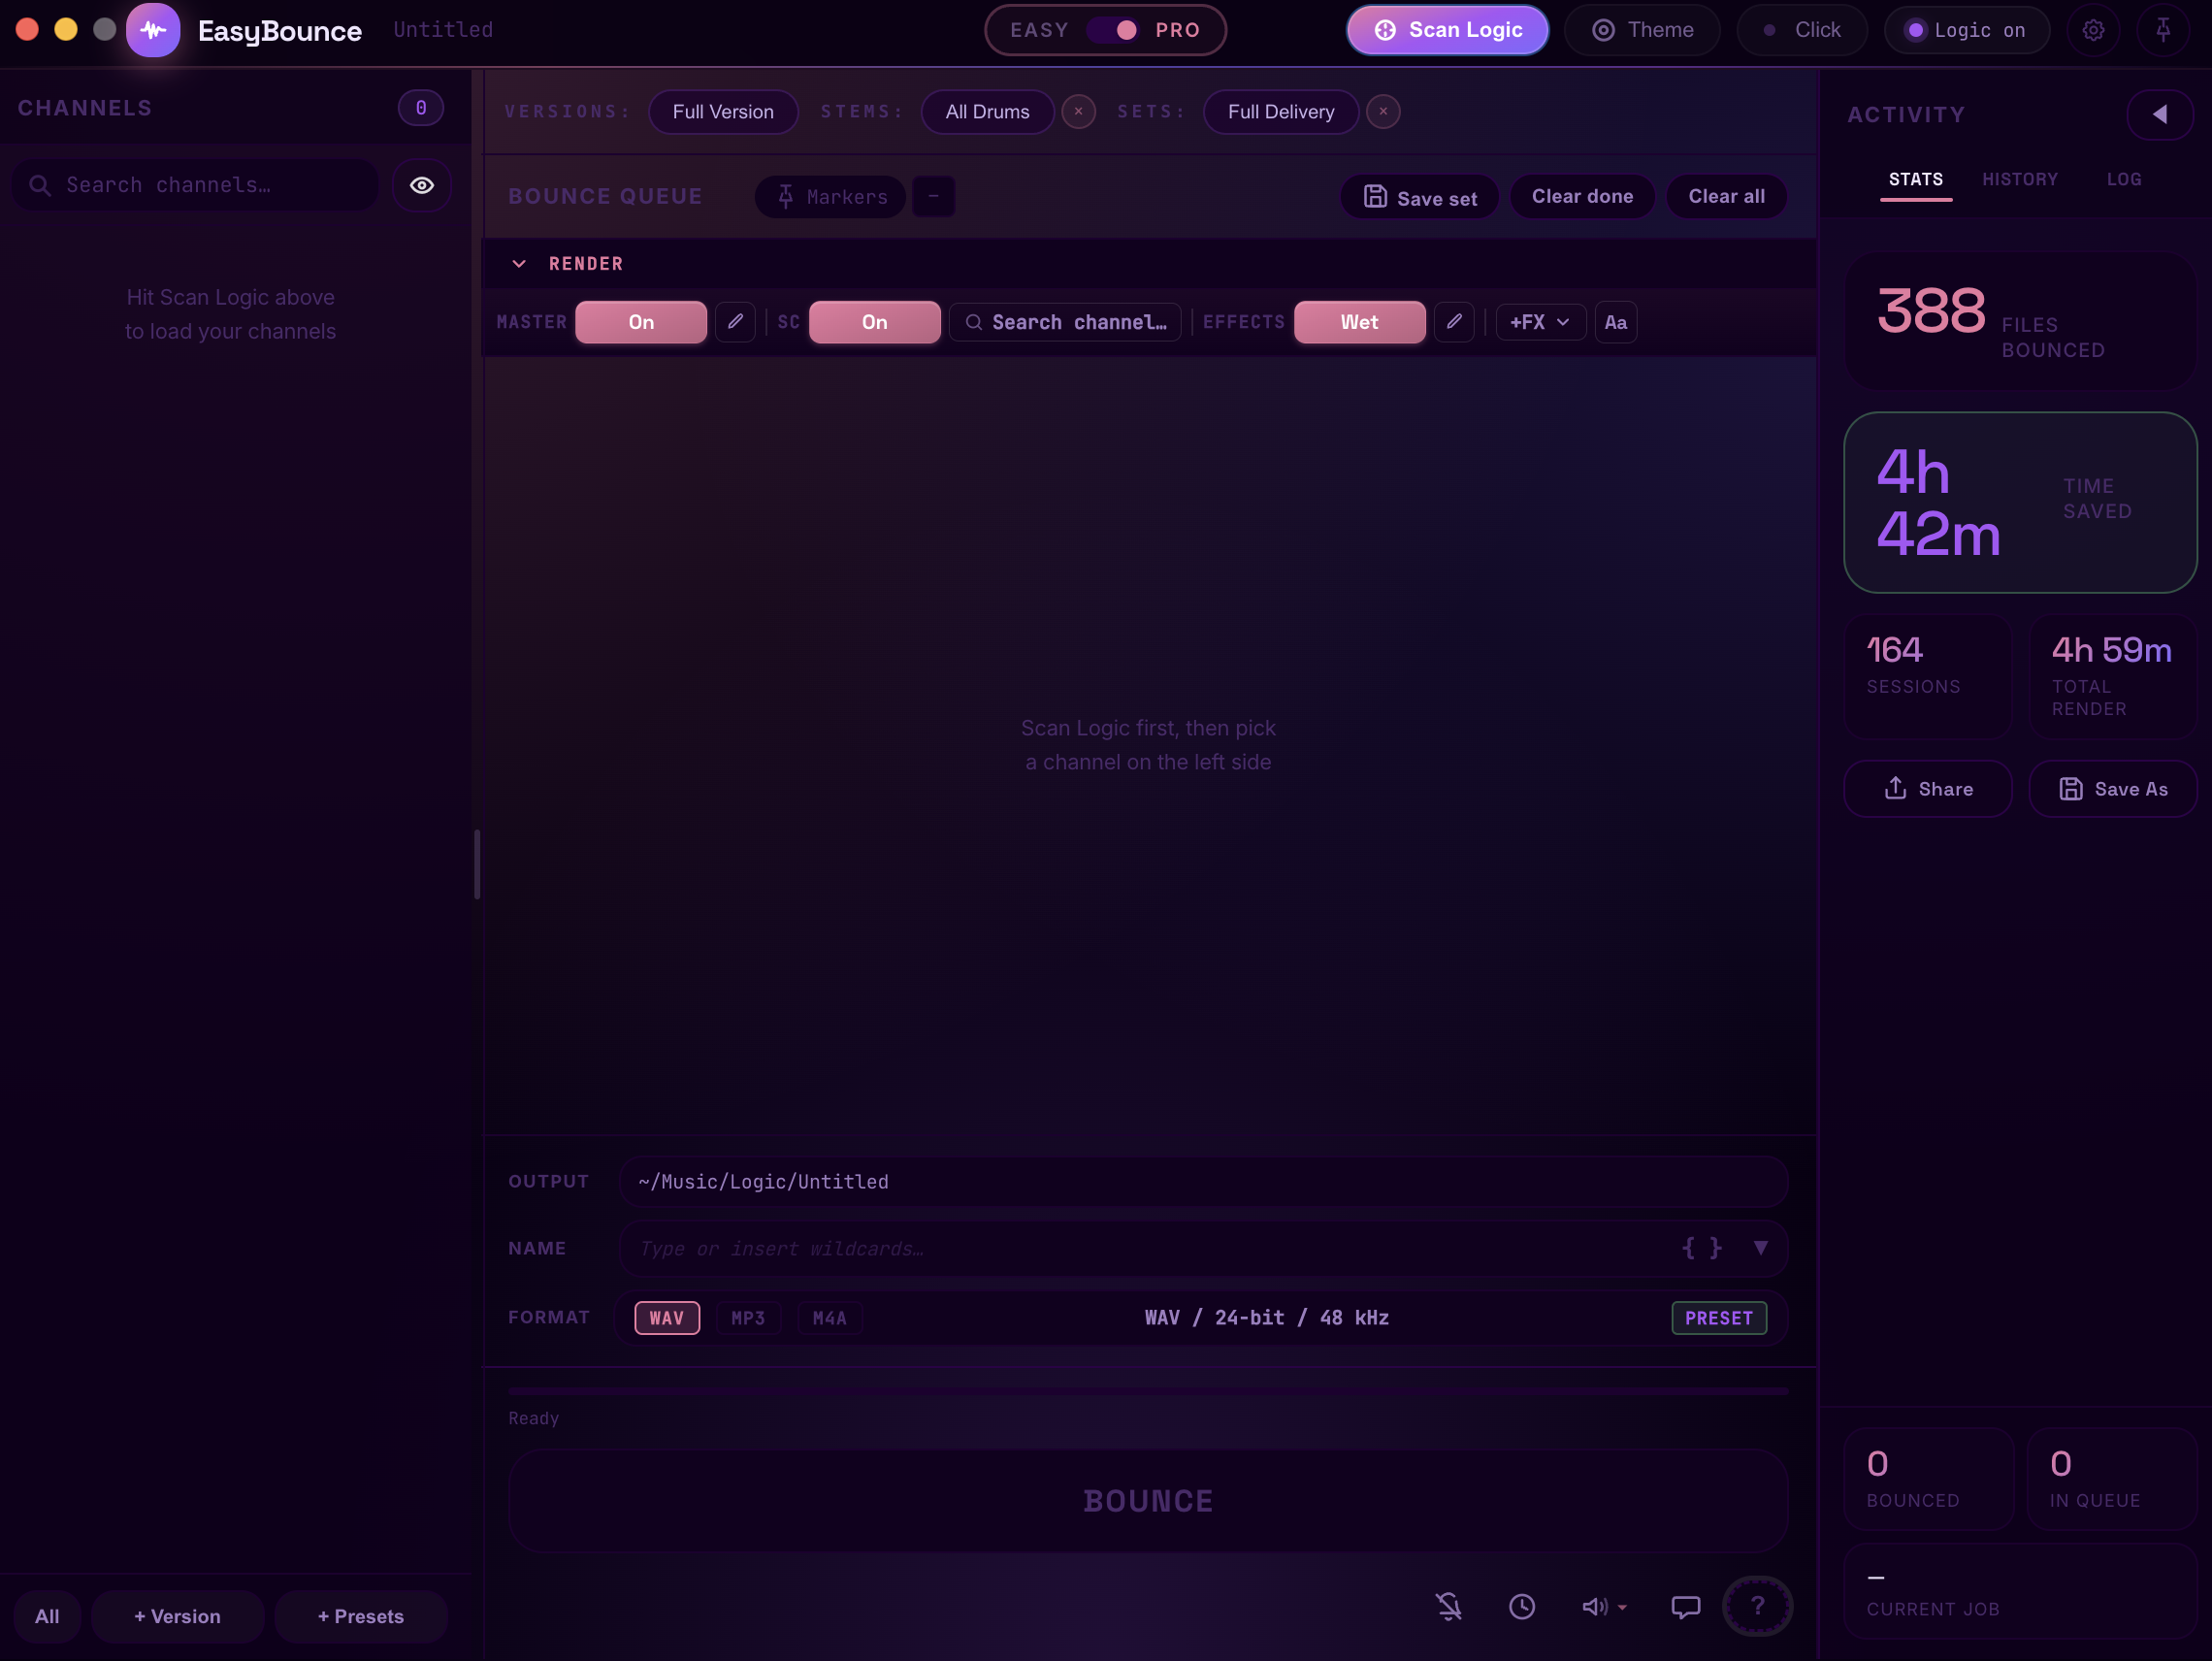Select the WAV format option
This screenshot has height=1661, width=2212.
(x=667, y=1317)
